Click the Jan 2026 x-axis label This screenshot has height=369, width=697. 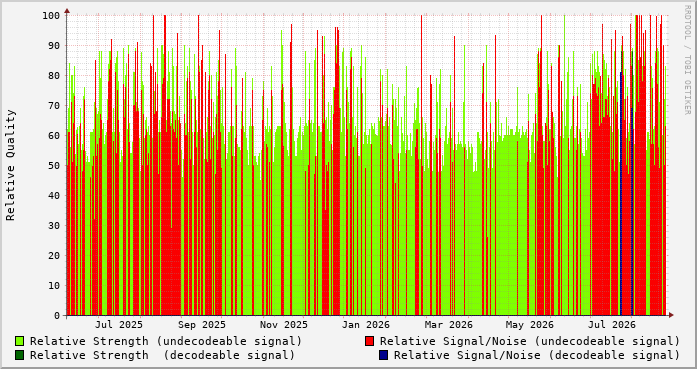(x=365, y=325)
